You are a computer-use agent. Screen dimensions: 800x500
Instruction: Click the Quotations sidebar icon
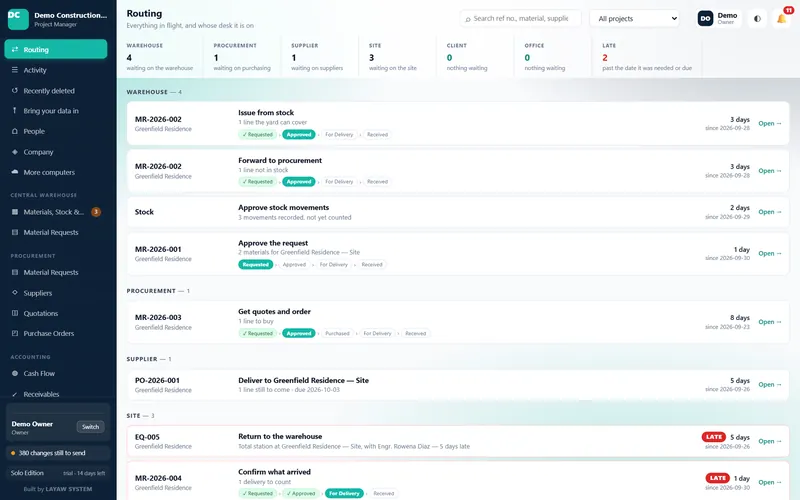15,313
